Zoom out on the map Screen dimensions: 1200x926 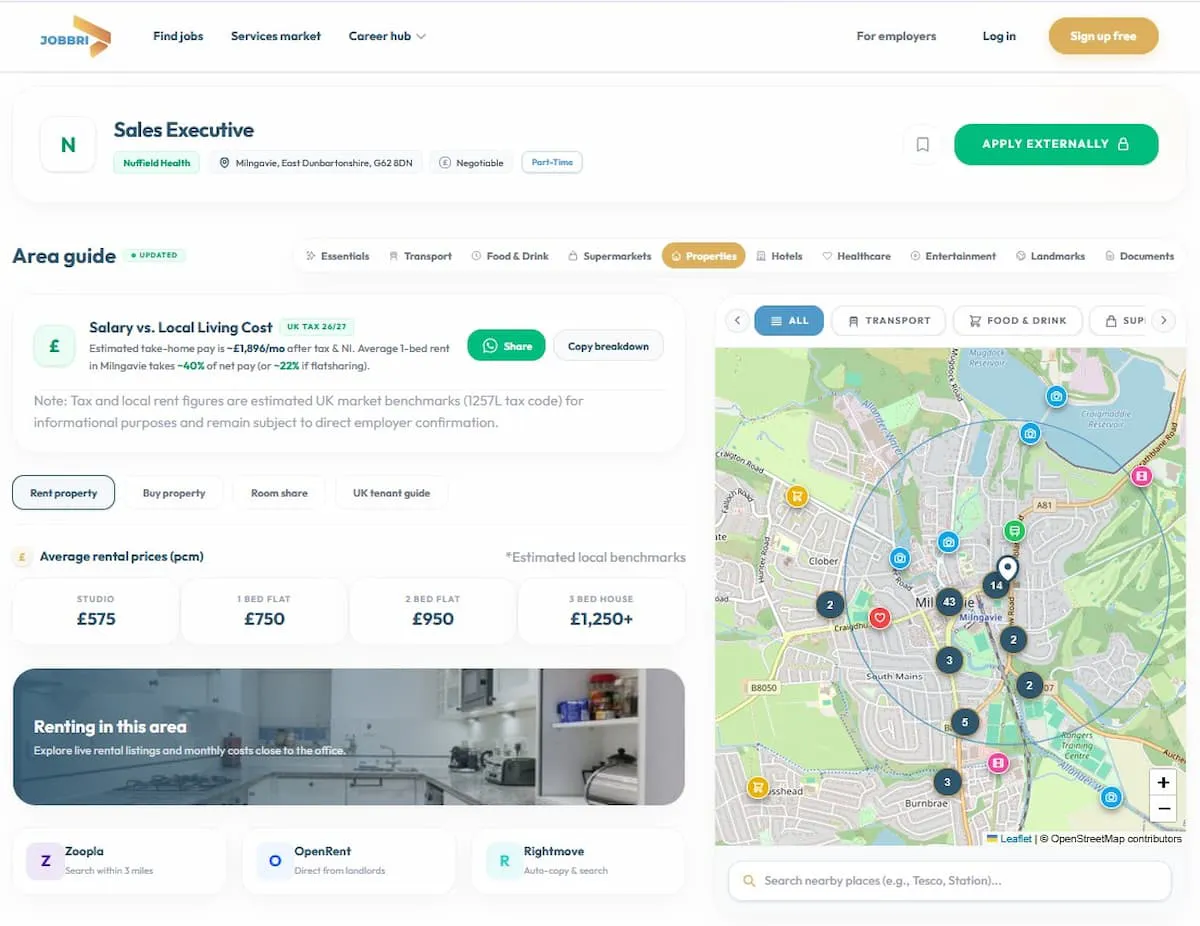(x=1163, y=808)
